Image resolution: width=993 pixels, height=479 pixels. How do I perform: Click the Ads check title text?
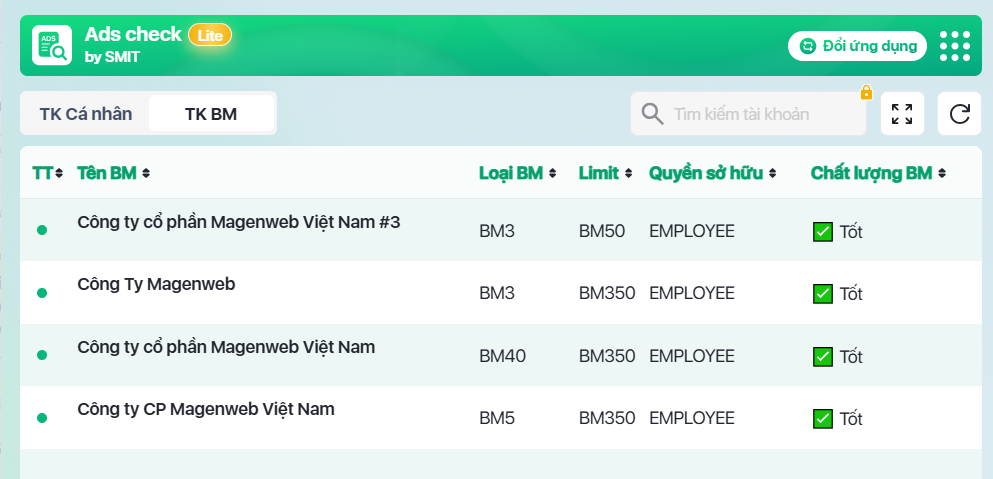tap(133, 34)
